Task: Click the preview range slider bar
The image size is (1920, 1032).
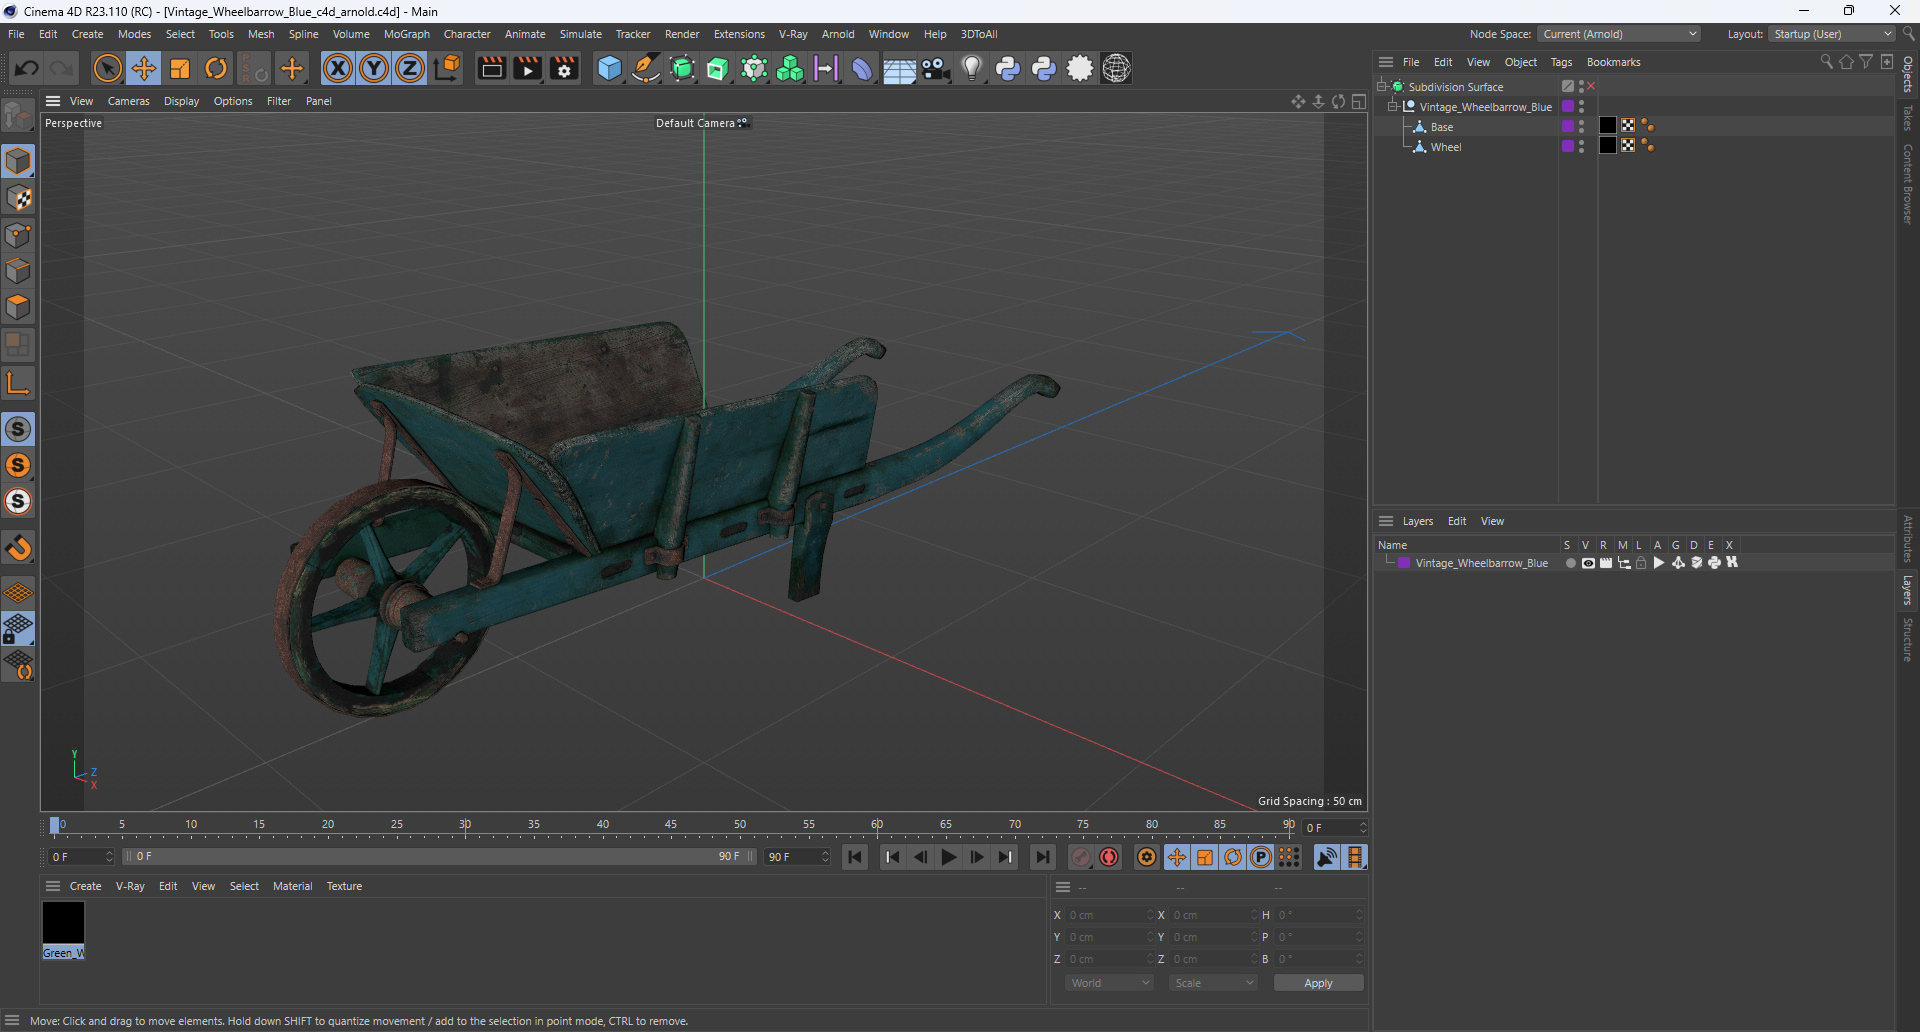Action: coord(439,857)
